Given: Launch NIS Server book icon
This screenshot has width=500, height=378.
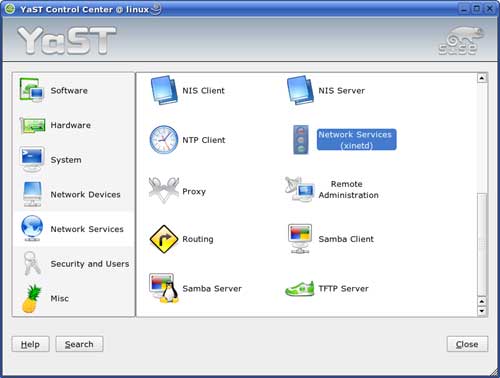Looking at the screenshot, I should pos(300,90).
